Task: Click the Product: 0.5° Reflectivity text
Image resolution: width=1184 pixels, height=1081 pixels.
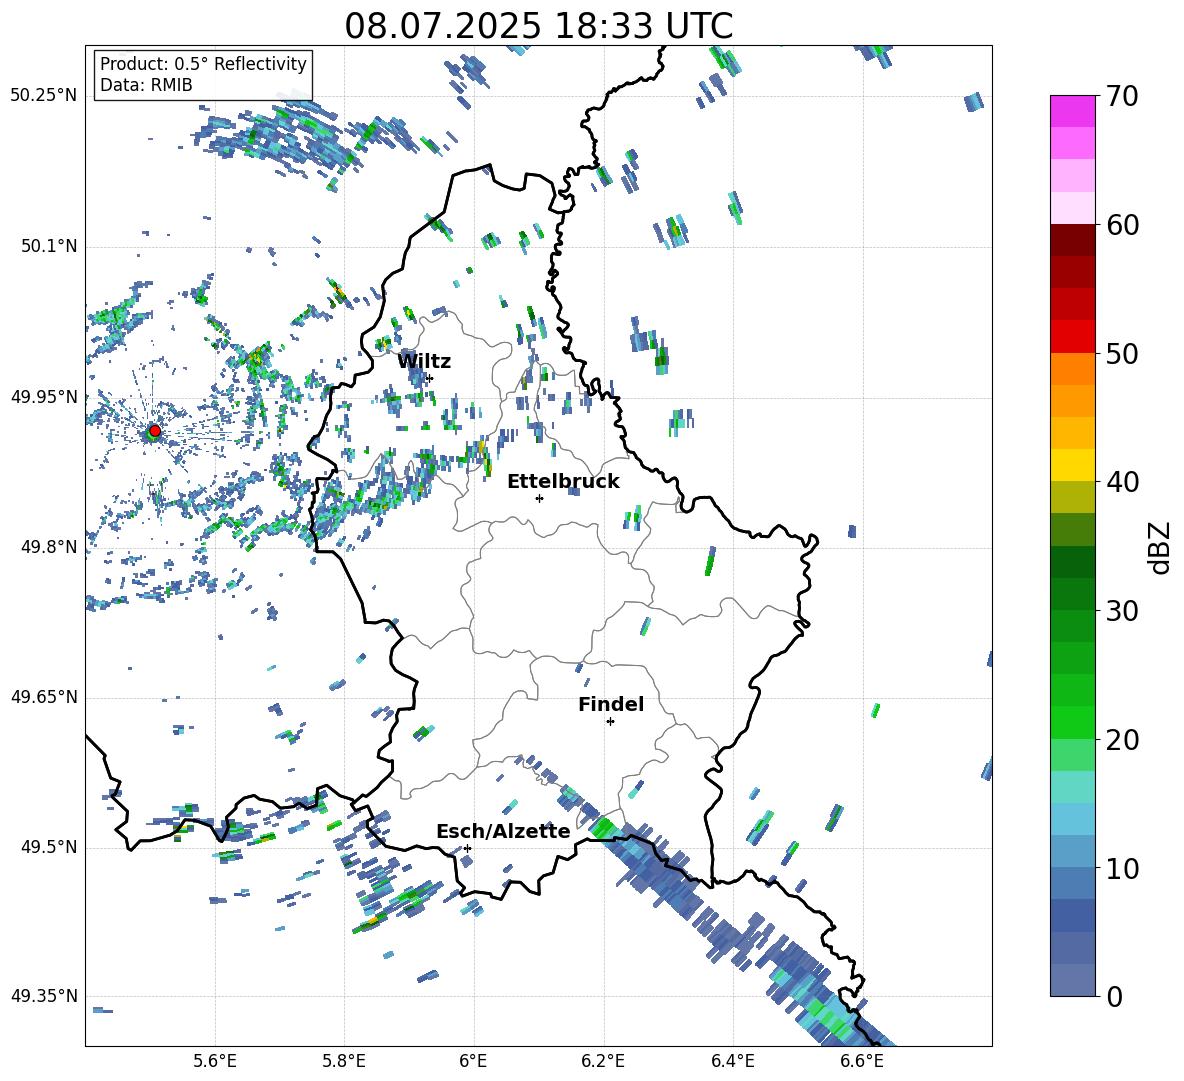Action: click(x=203, y=64)
